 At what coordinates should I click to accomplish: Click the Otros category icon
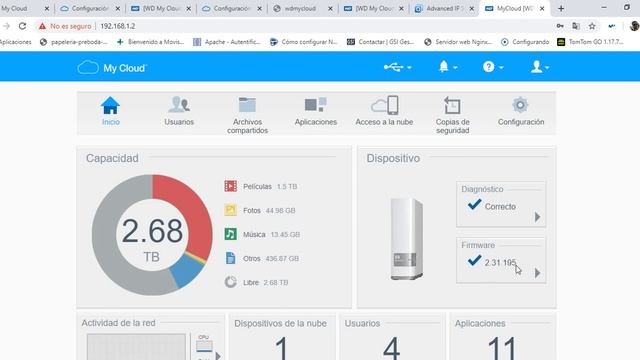pyautogui.click(x=230, y=258)
